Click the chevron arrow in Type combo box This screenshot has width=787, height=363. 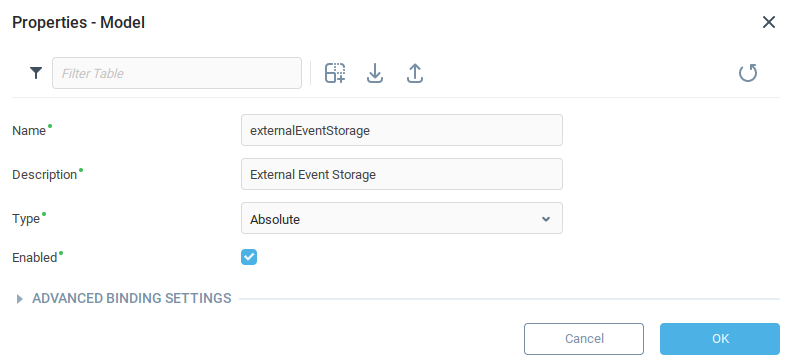pyautogui.click(x=546, y=219)
